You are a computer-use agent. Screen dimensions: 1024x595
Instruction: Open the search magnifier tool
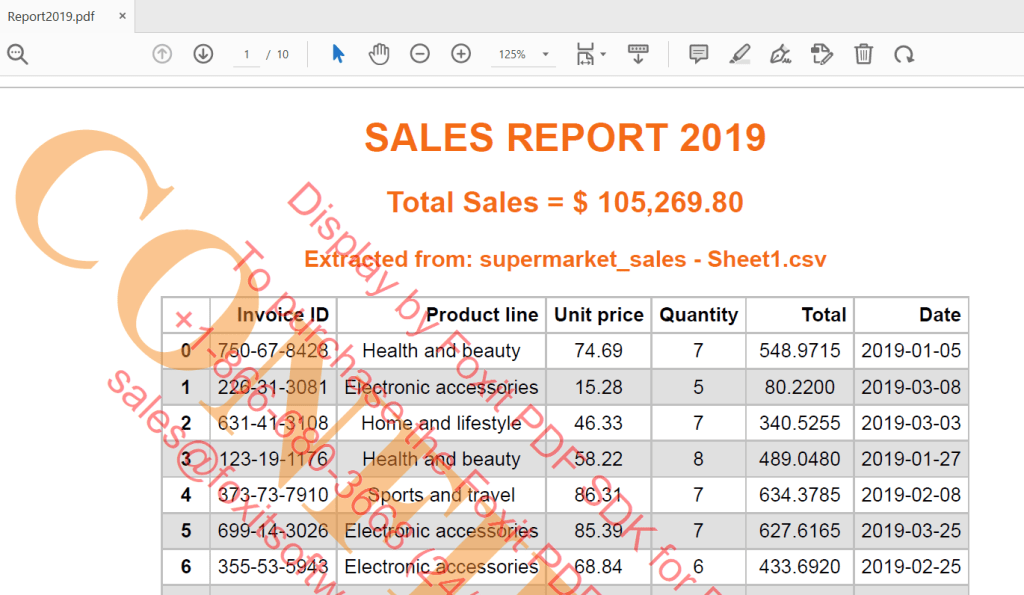point(18,54)
